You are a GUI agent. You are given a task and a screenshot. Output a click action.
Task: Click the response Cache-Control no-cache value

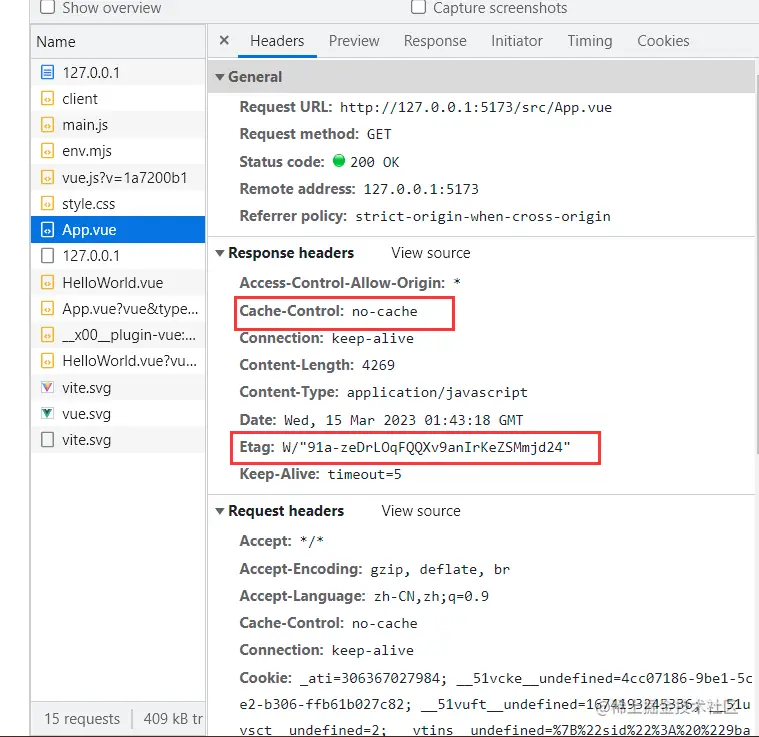384,312
